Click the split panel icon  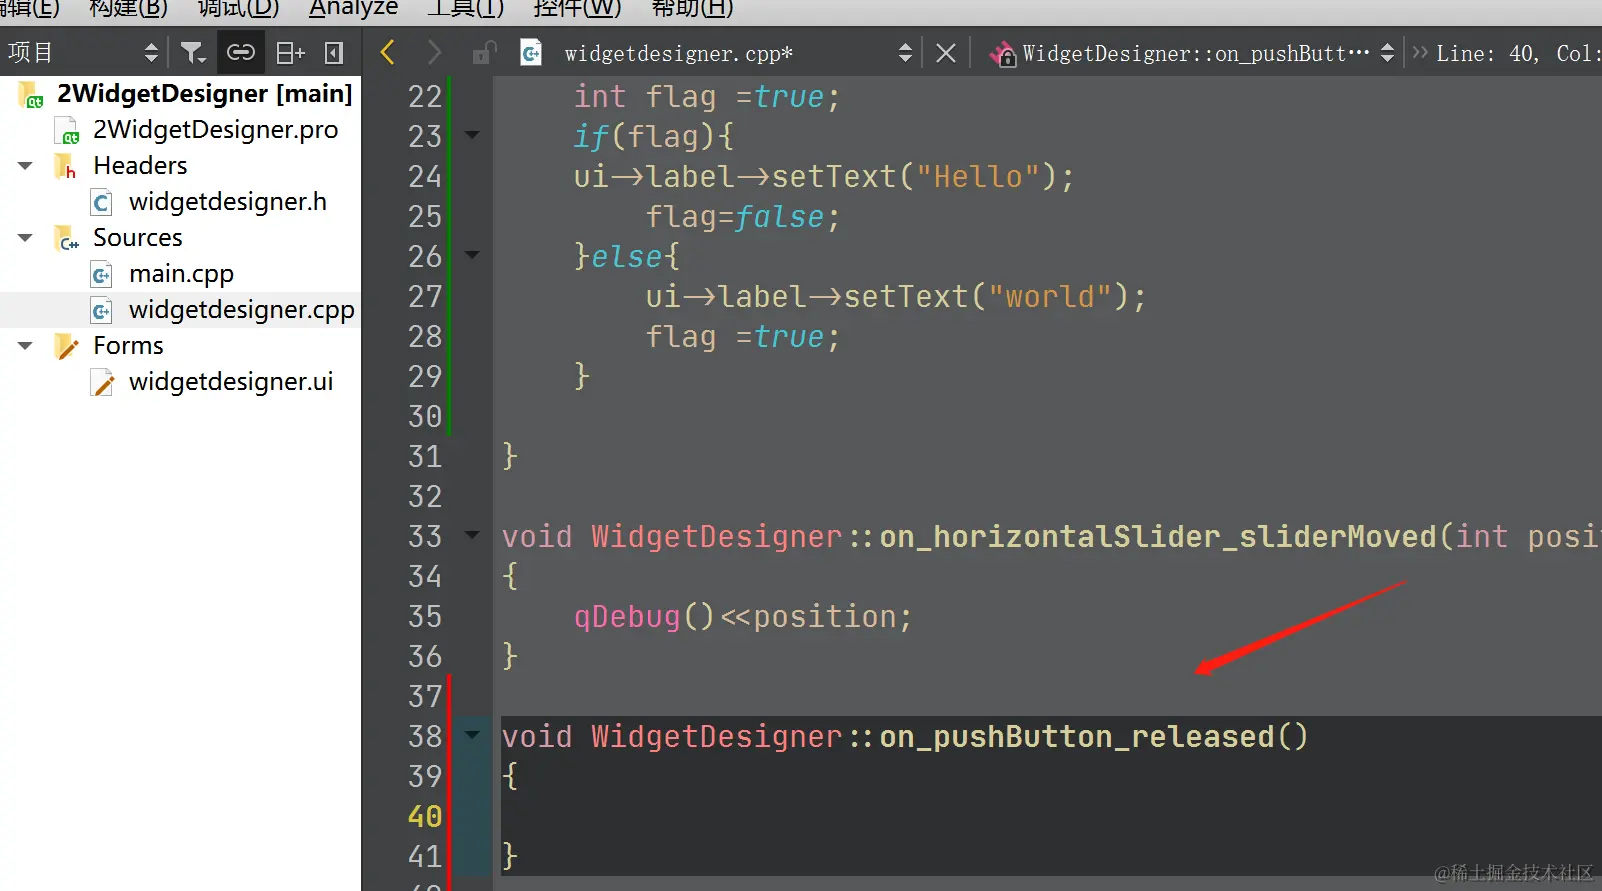pyautogui.click(x=290, y=52)
